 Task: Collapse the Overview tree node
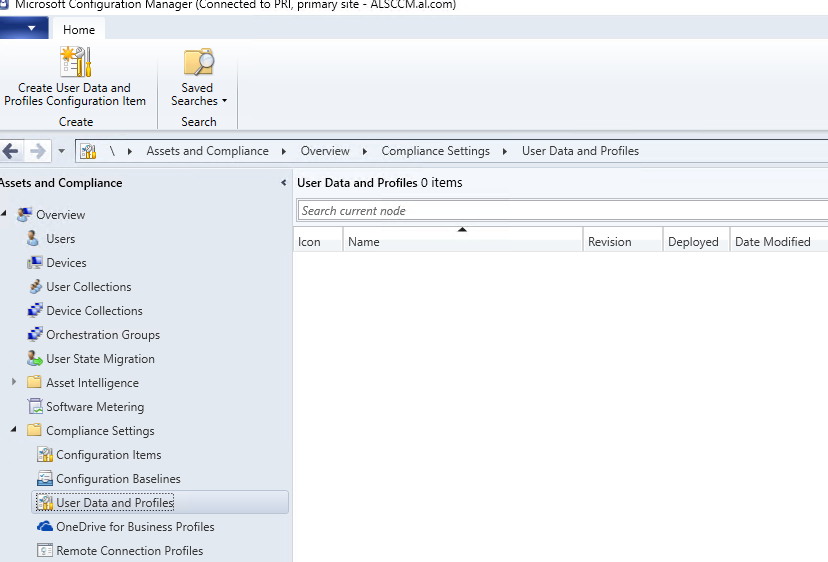(4, 213)
